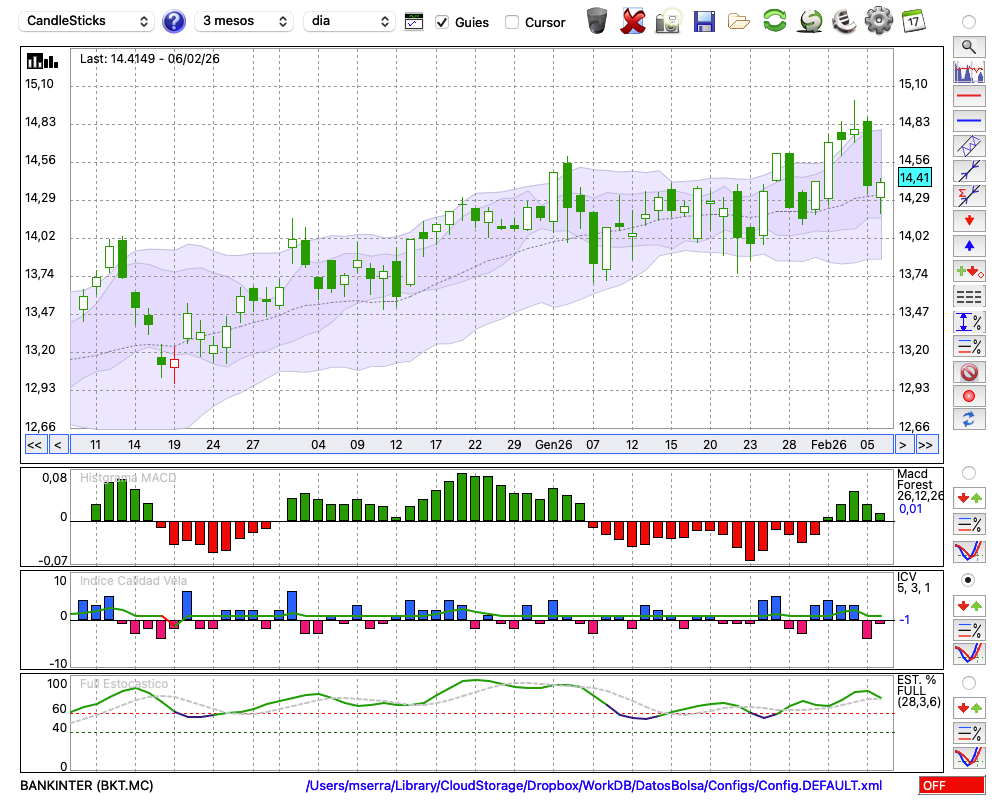Click the EST. % FULL (28,3,6) label
This screenshot has width=1000, height=800.
coord(919,691)
